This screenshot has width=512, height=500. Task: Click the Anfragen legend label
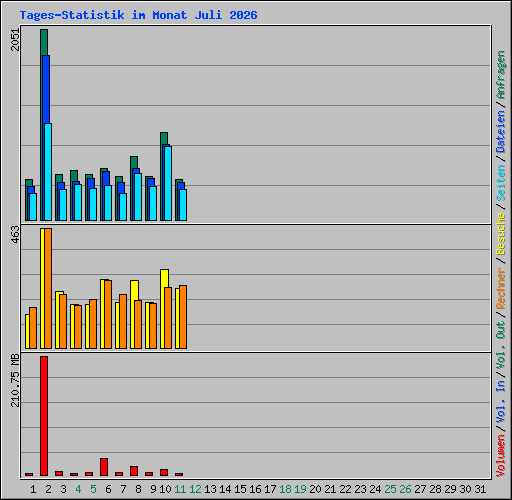point(501,75)
